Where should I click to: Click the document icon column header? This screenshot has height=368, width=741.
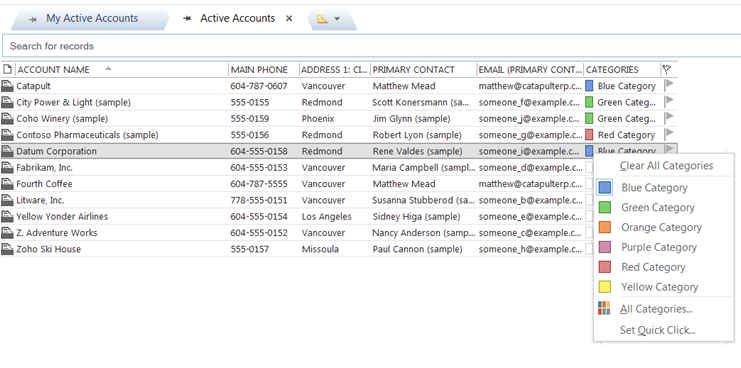pos(7,69)
